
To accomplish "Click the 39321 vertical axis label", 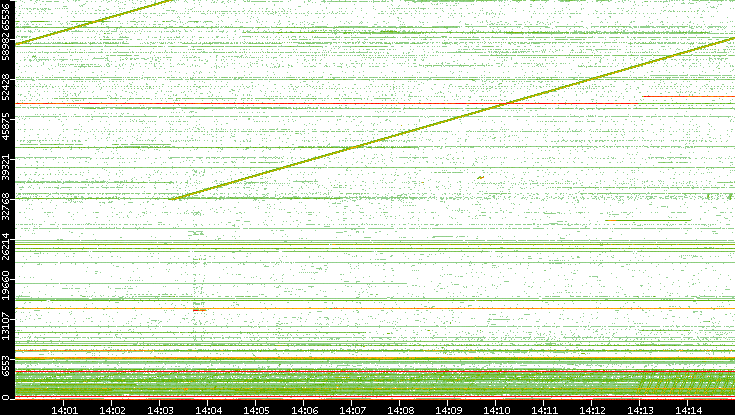I will click(x=6, y=167).
